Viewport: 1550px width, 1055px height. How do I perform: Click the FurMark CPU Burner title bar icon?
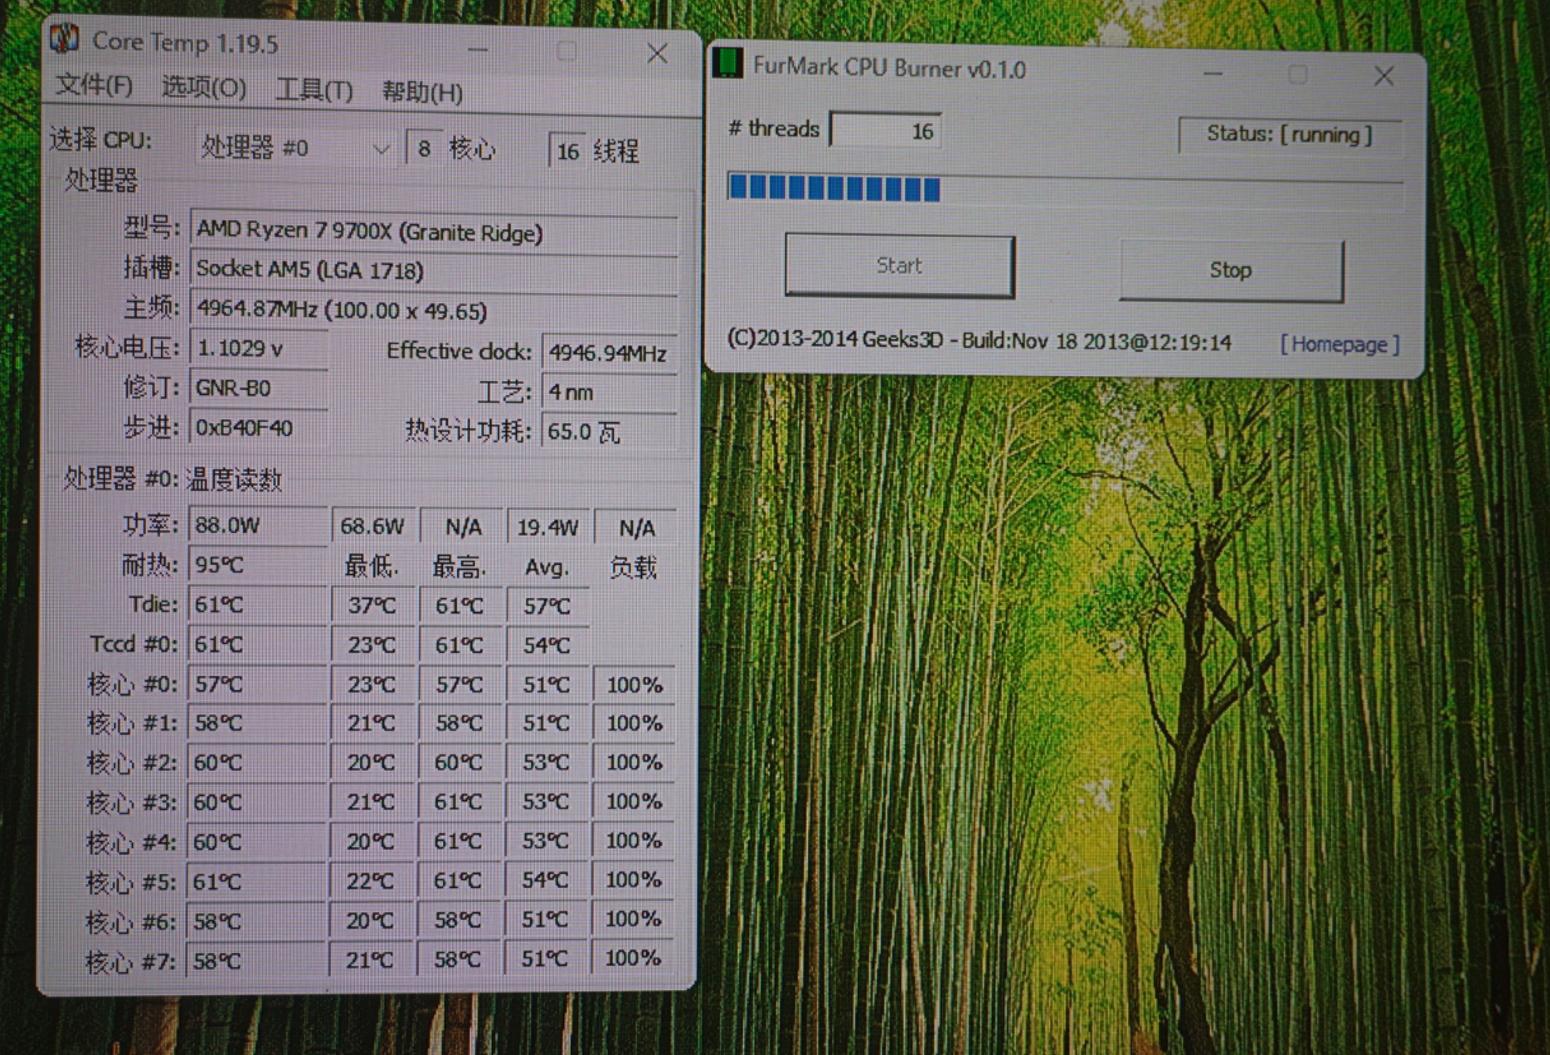coord(726,66)
